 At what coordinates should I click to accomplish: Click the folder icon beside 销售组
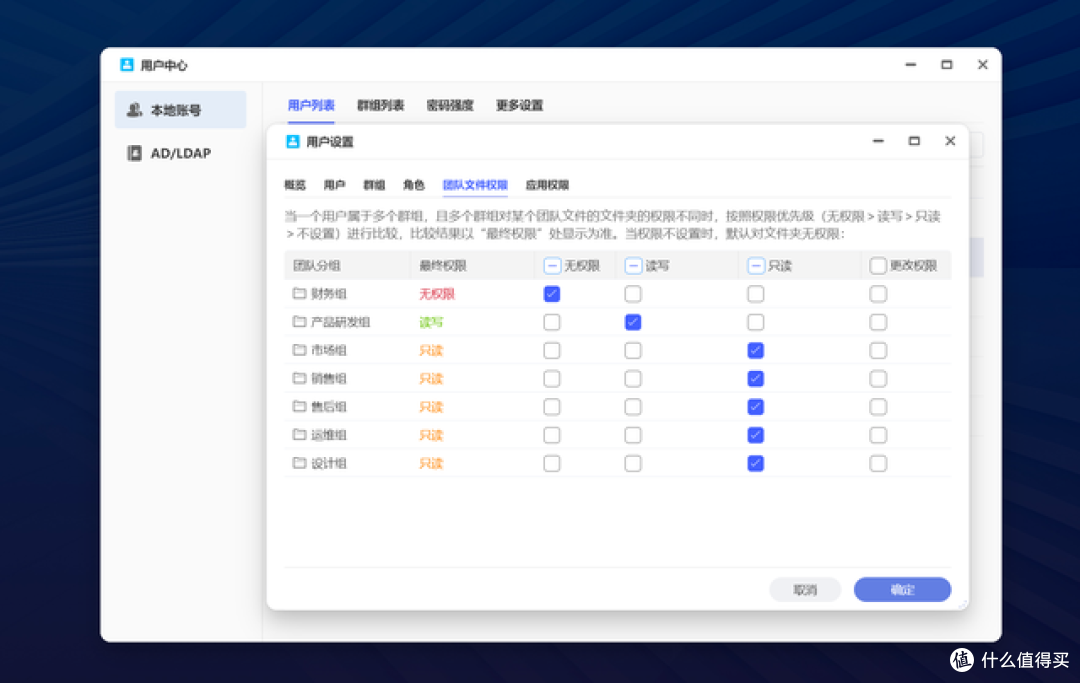[x=299, y=379]
